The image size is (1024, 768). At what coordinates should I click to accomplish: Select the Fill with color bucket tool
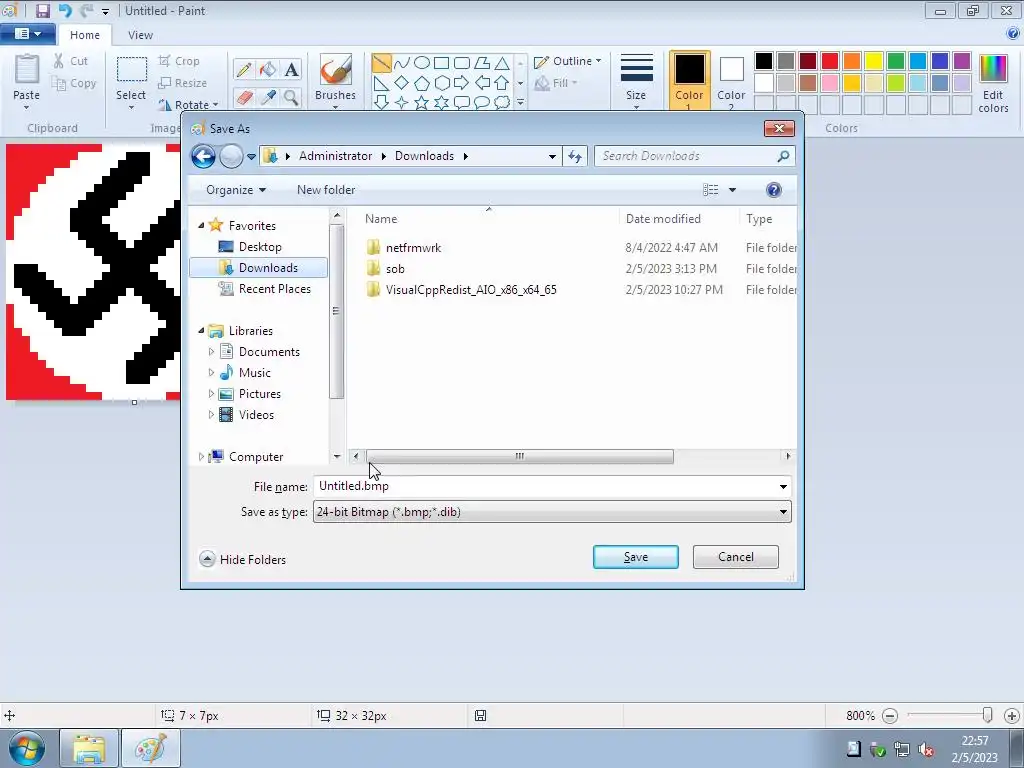tap(268, 69)
